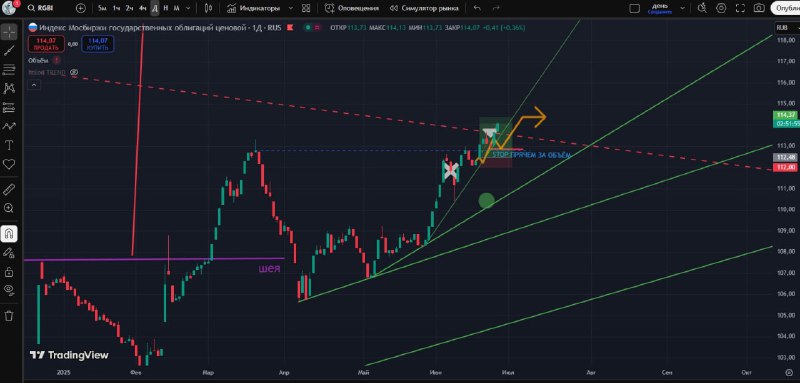Image resolution: width=800 pixels, height=383 pixels.
Task: Open the forecasting and position tools
Action: [9, 108]
